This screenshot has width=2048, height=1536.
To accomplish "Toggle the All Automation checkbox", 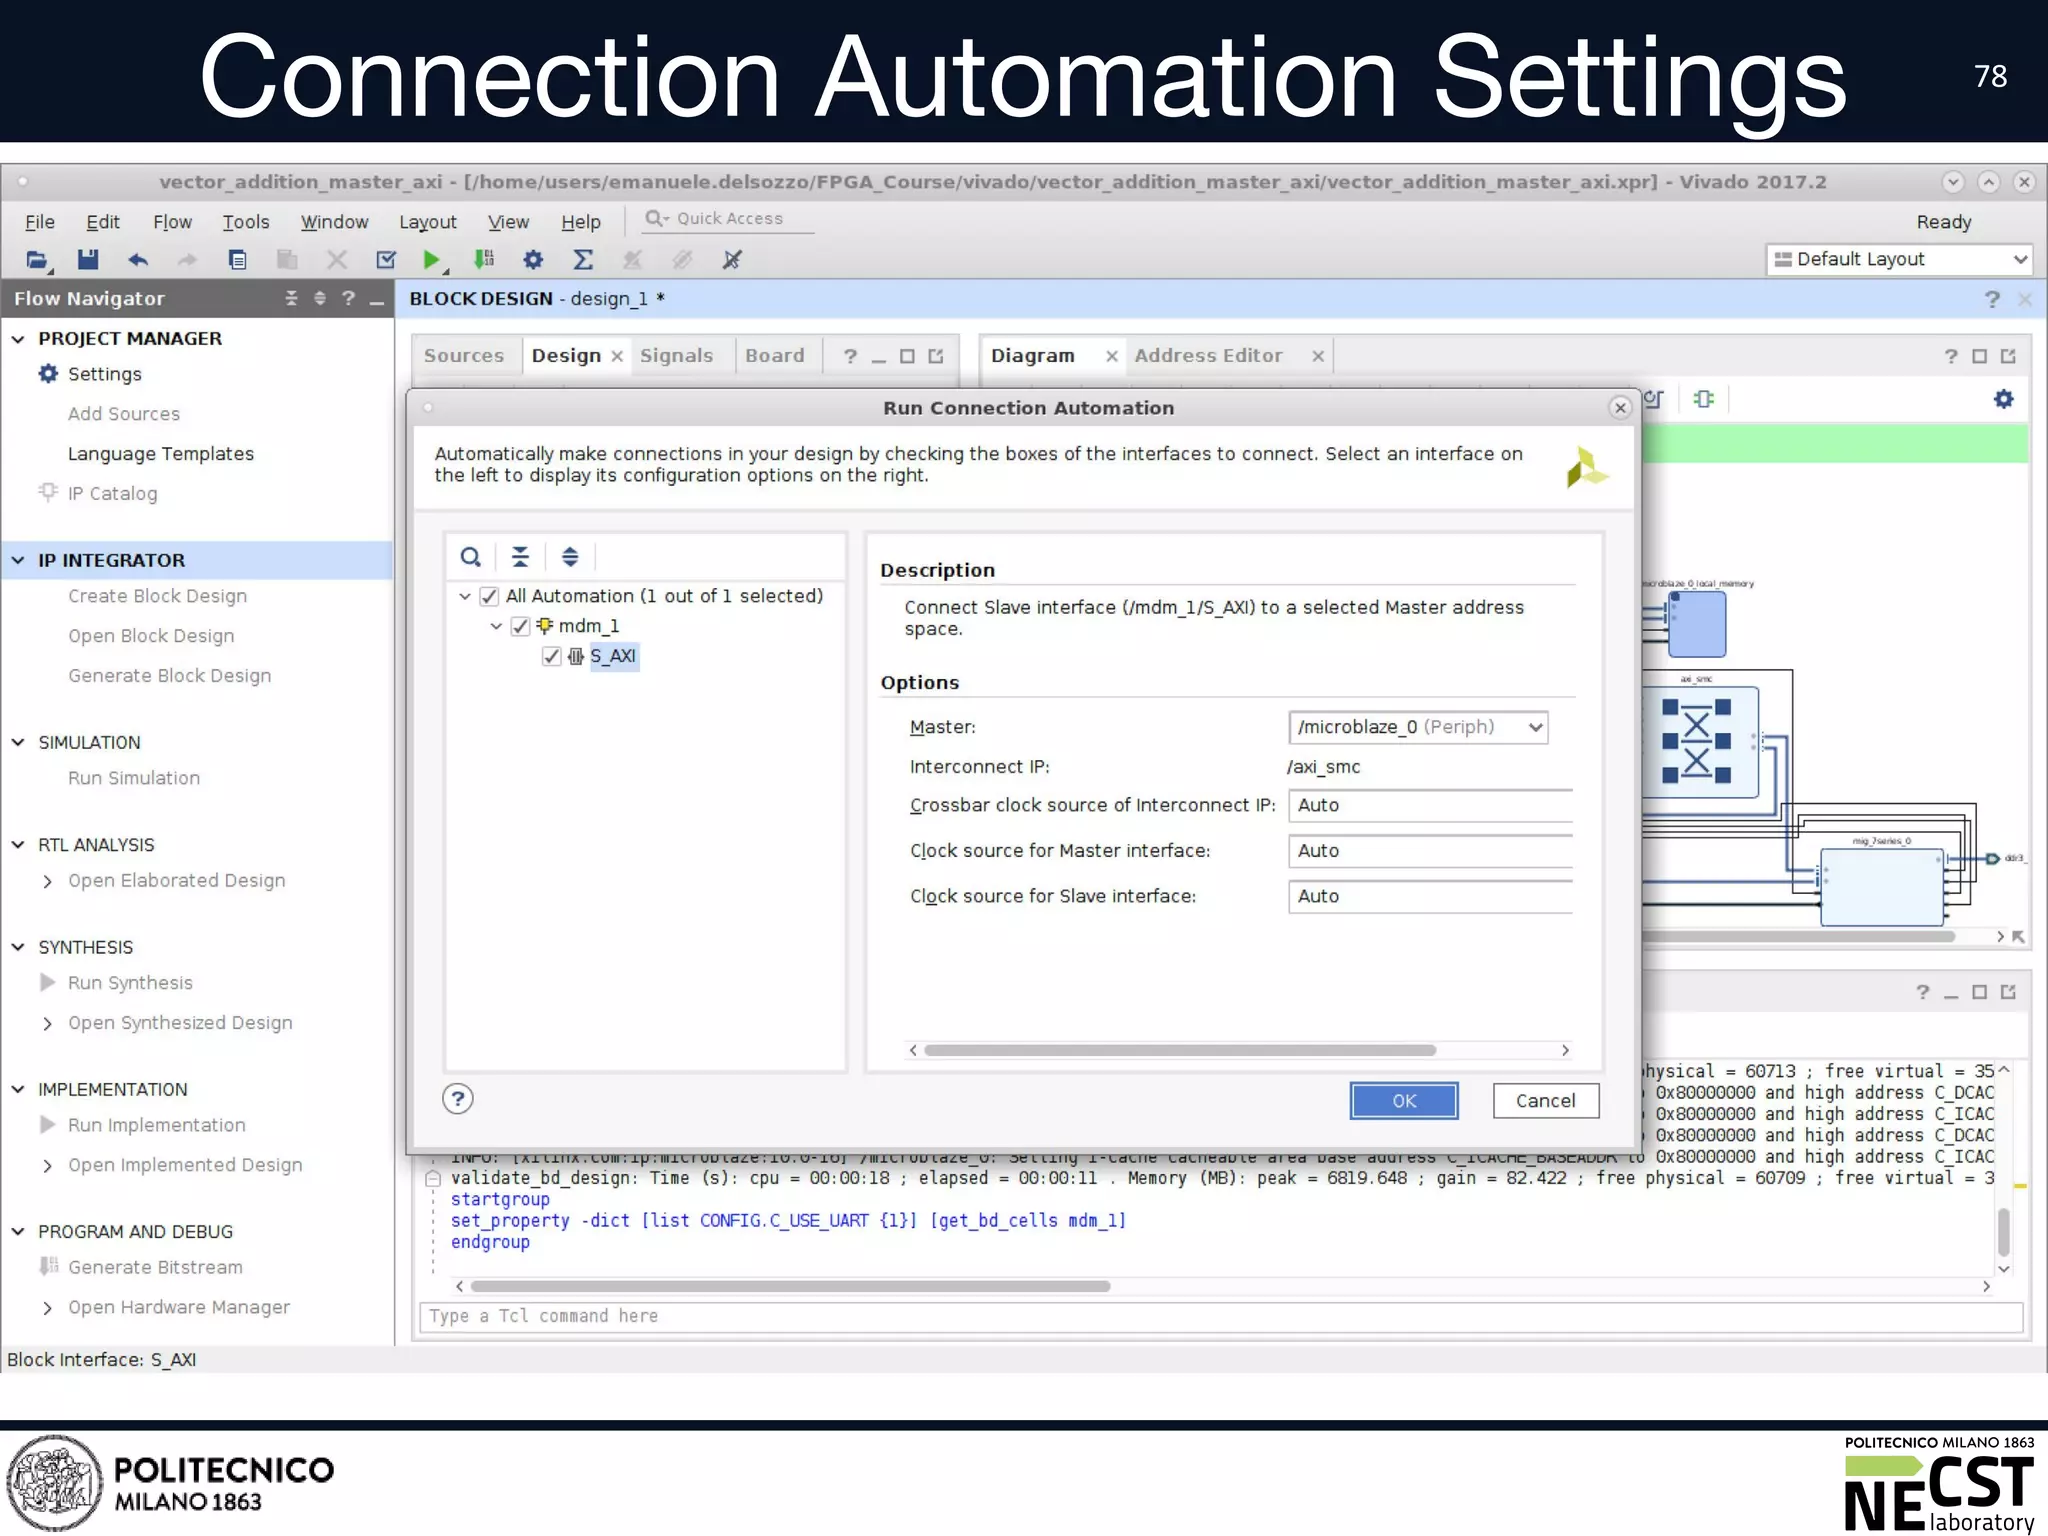I will [x=489, y=596].
